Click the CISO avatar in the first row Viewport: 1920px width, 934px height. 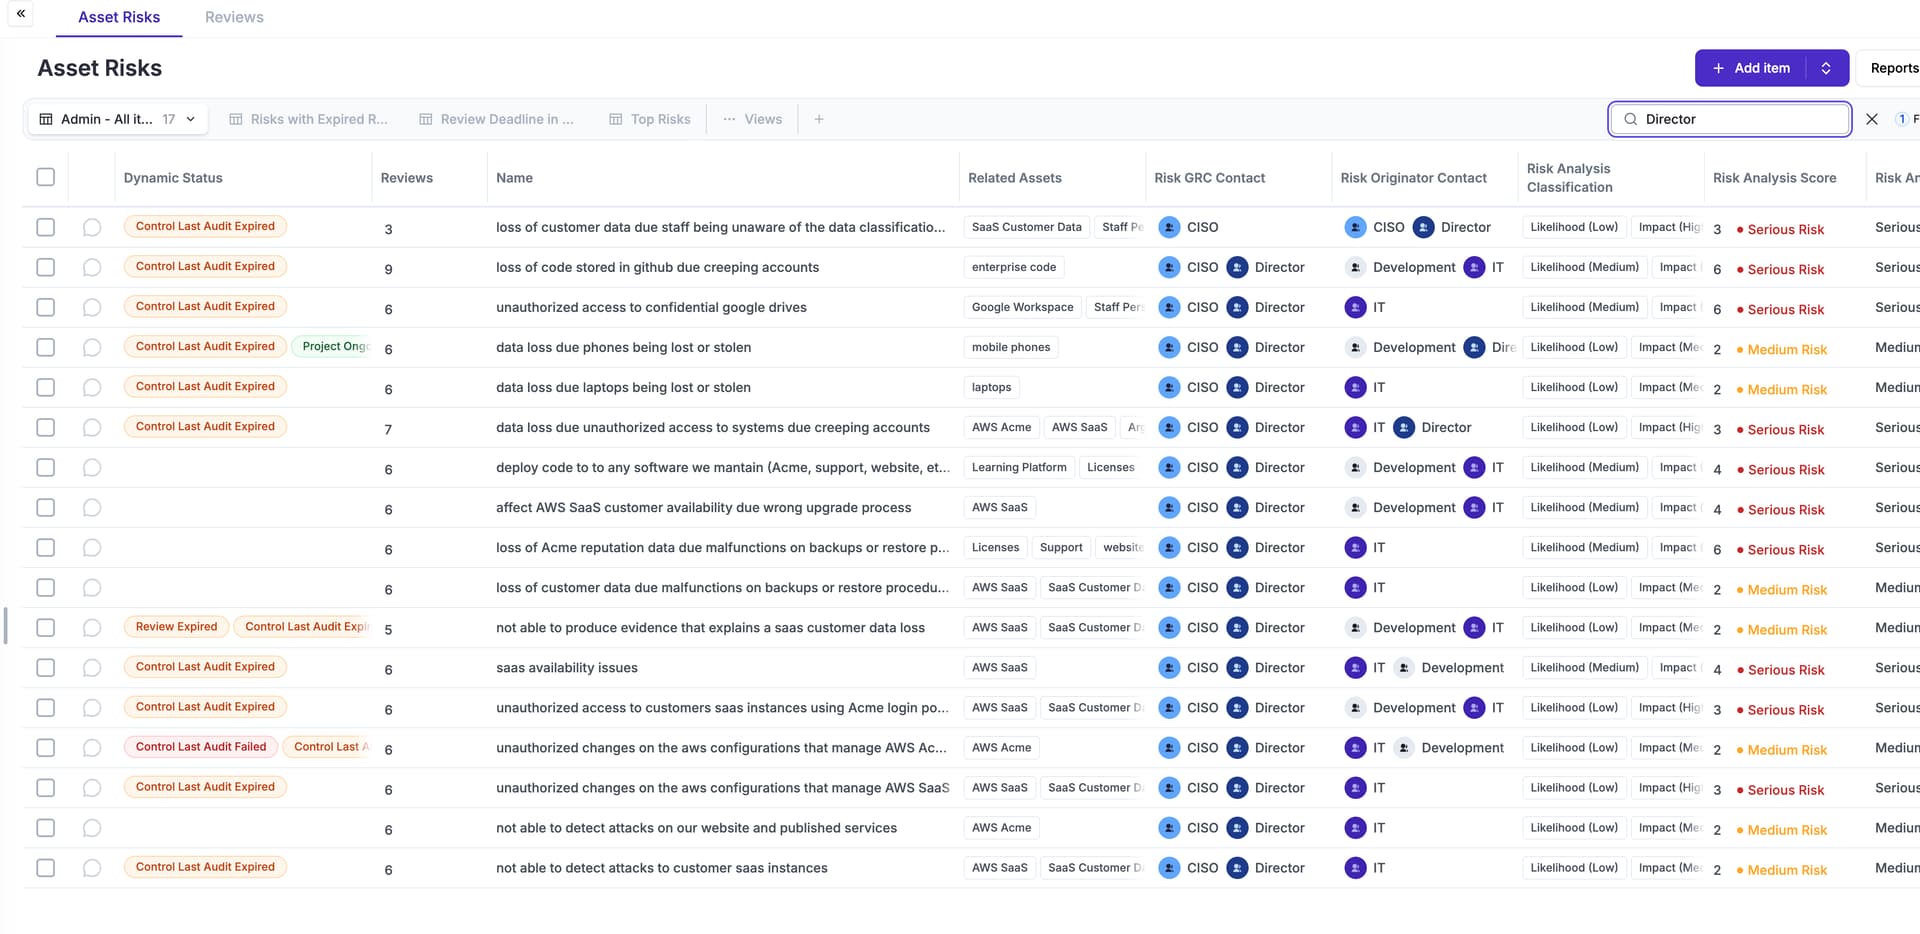click(1169, 227)
